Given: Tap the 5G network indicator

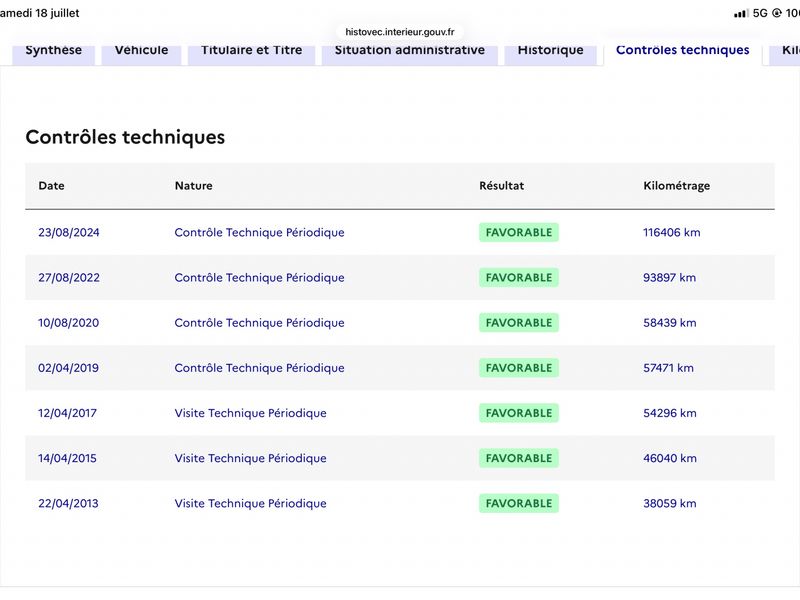Looking at the screenshot, I should [760, 13].
